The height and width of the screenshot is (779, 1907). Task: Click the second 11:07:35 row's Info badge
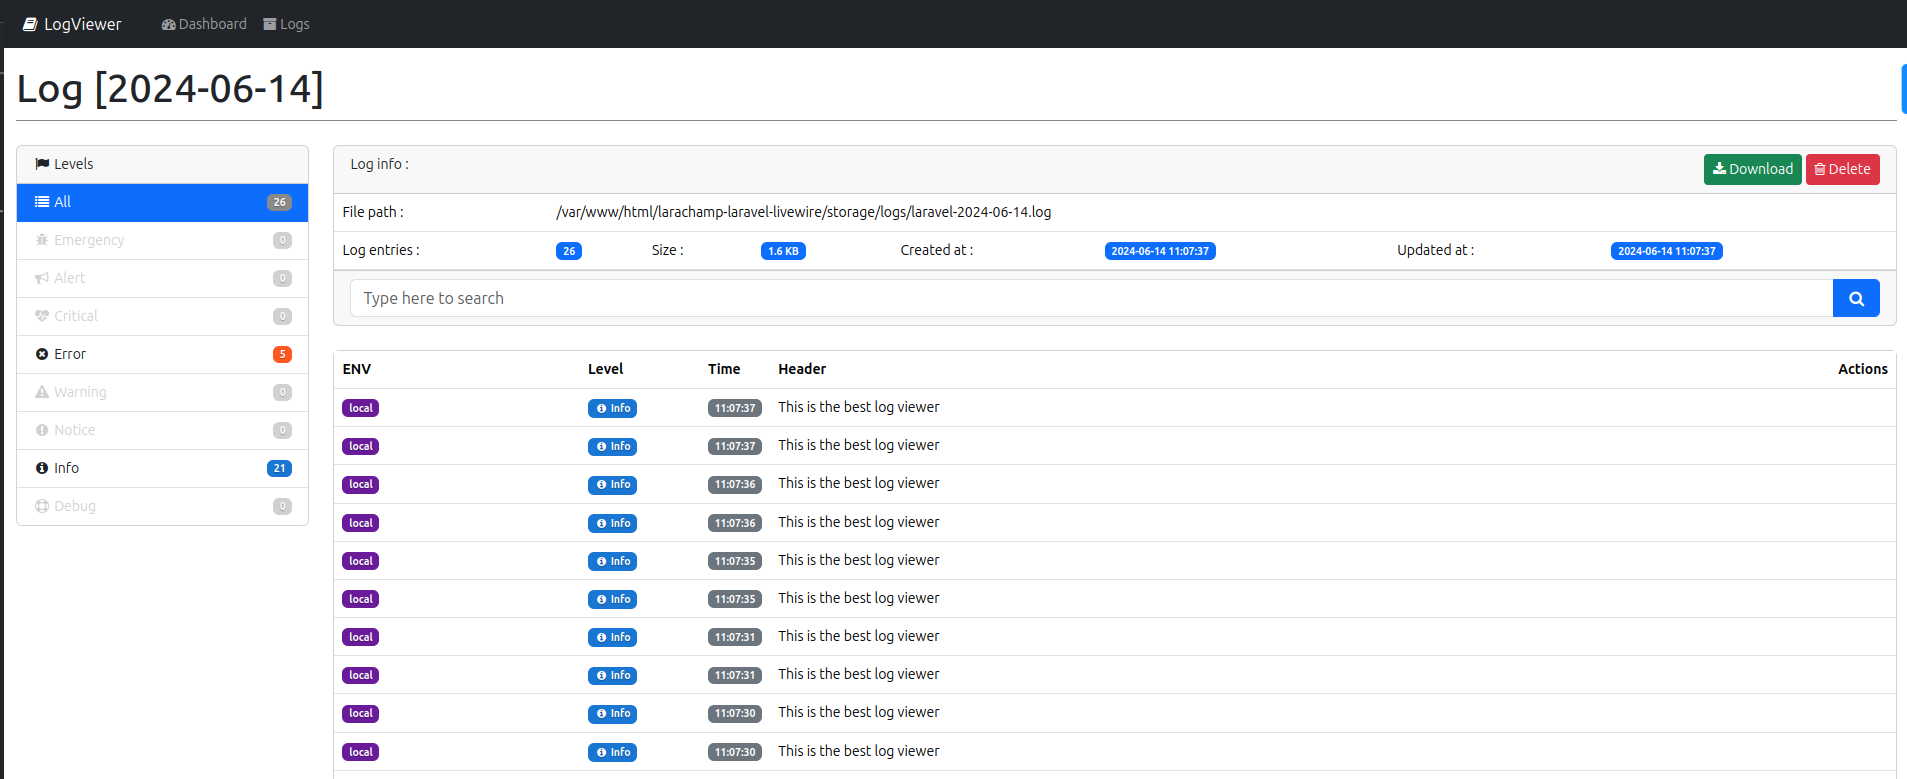612,599
